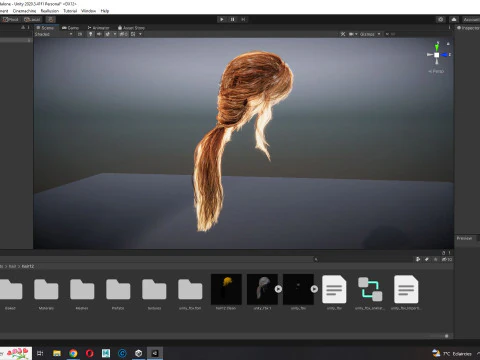
Task: Open the Shaded draw mode dropdown
Action: (53, 34)
